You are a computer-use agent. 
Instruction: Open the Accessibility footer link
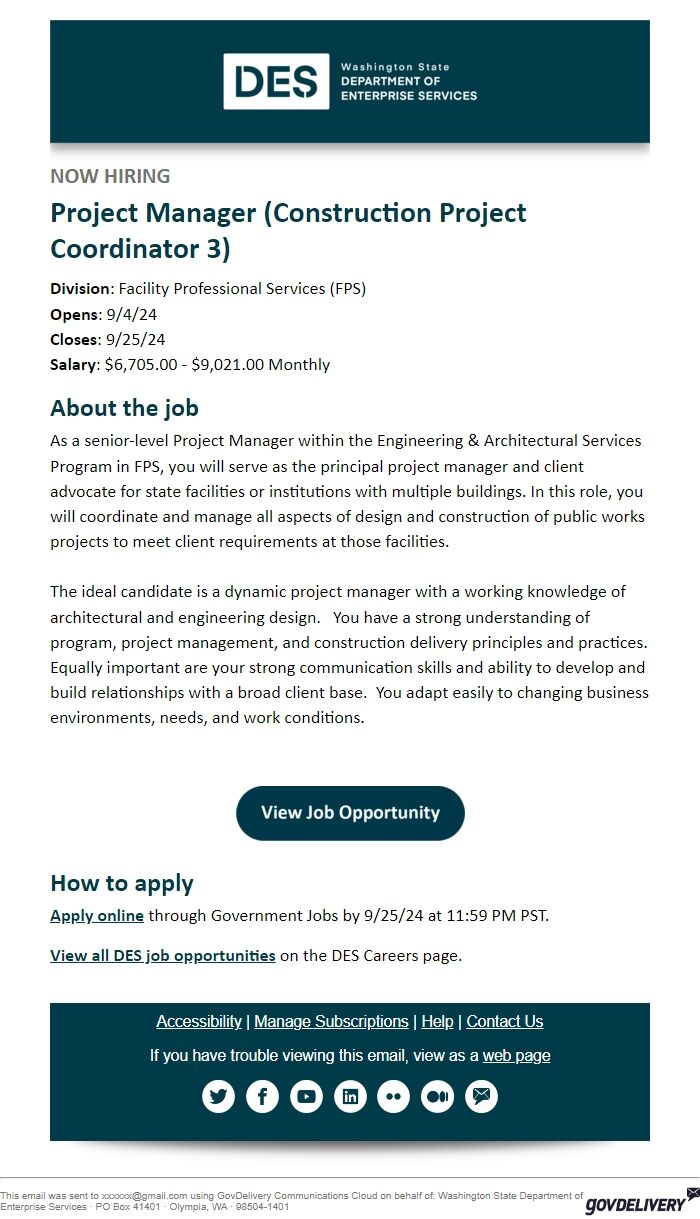[x=199, y=1021]
